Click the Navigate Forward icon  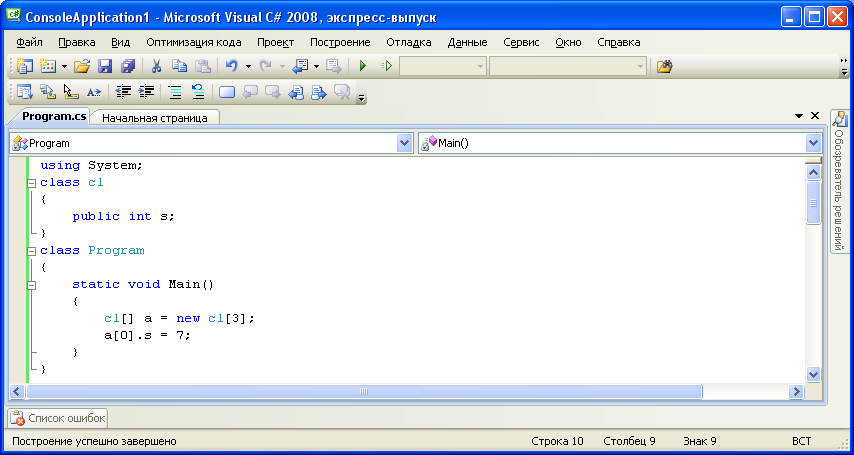click(333, 66)
